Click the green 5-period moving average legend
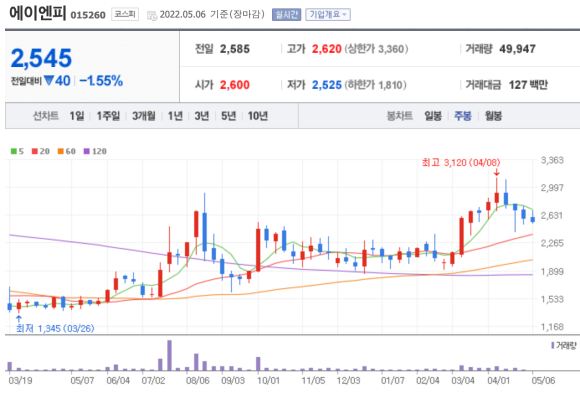The image size is (580, 393). click(x=17, y=151)
